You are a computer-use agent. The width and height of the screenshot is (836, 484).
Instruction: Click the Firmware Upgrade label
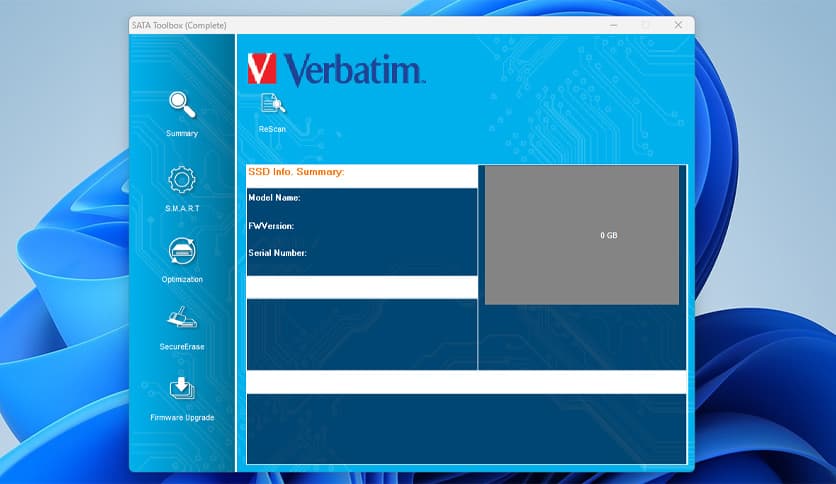tap(182, 417)
